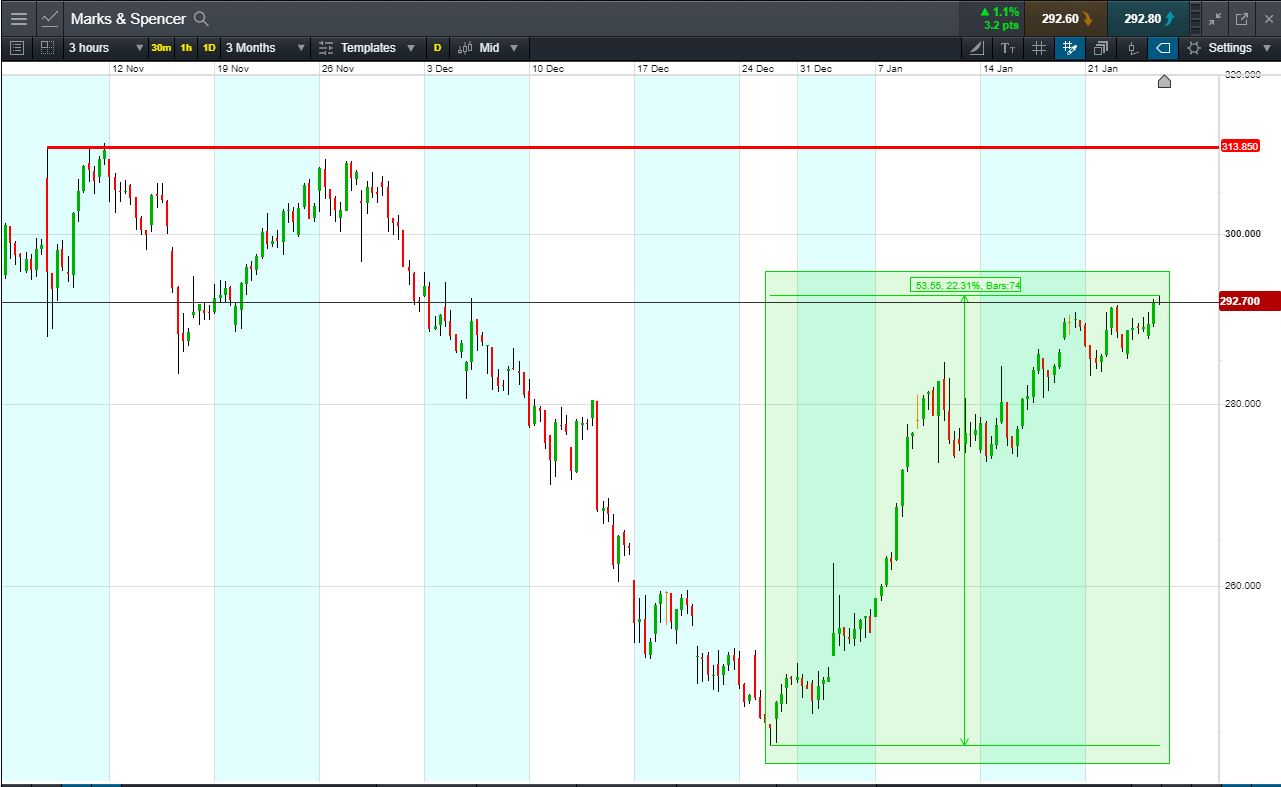Shrink the chart with the collapse arrows icon
1281x787 pixels.
[1214, 18]
